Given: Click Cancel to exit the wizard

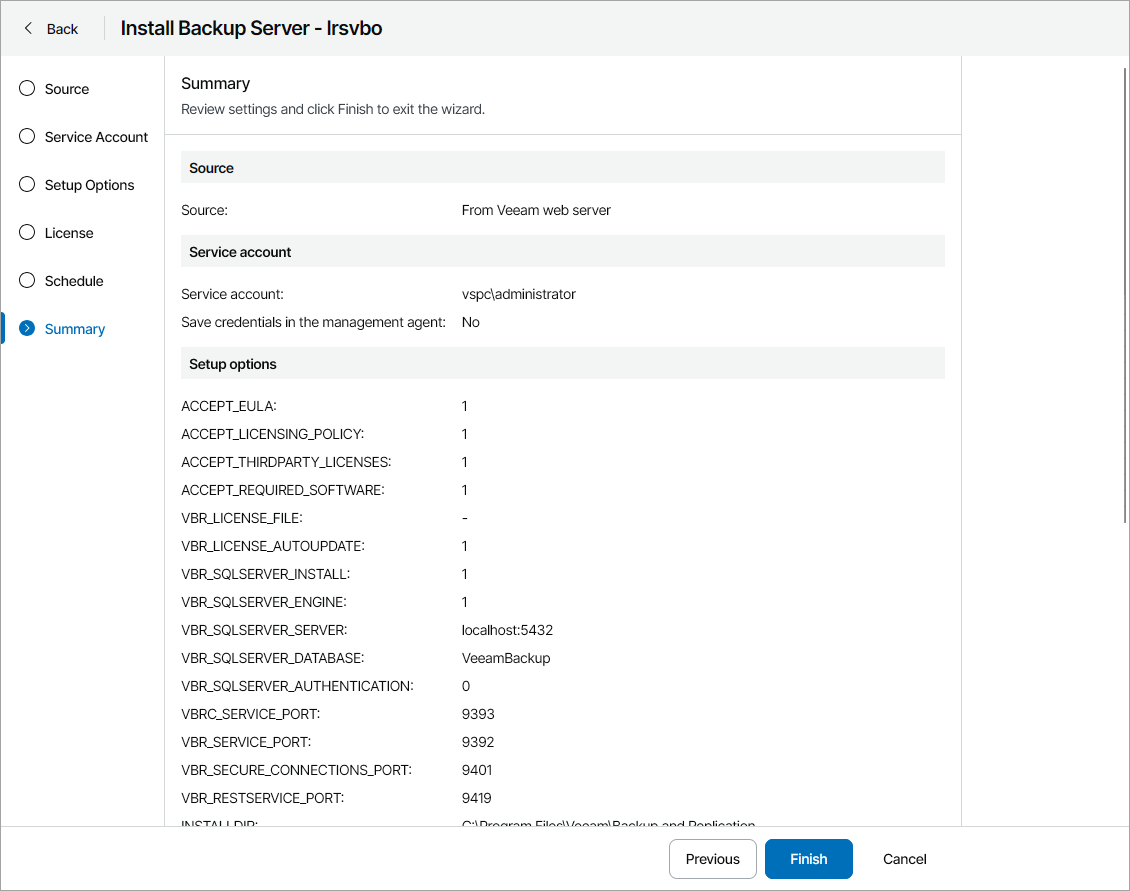Looking at the screenshot, I should click(903, 858).
